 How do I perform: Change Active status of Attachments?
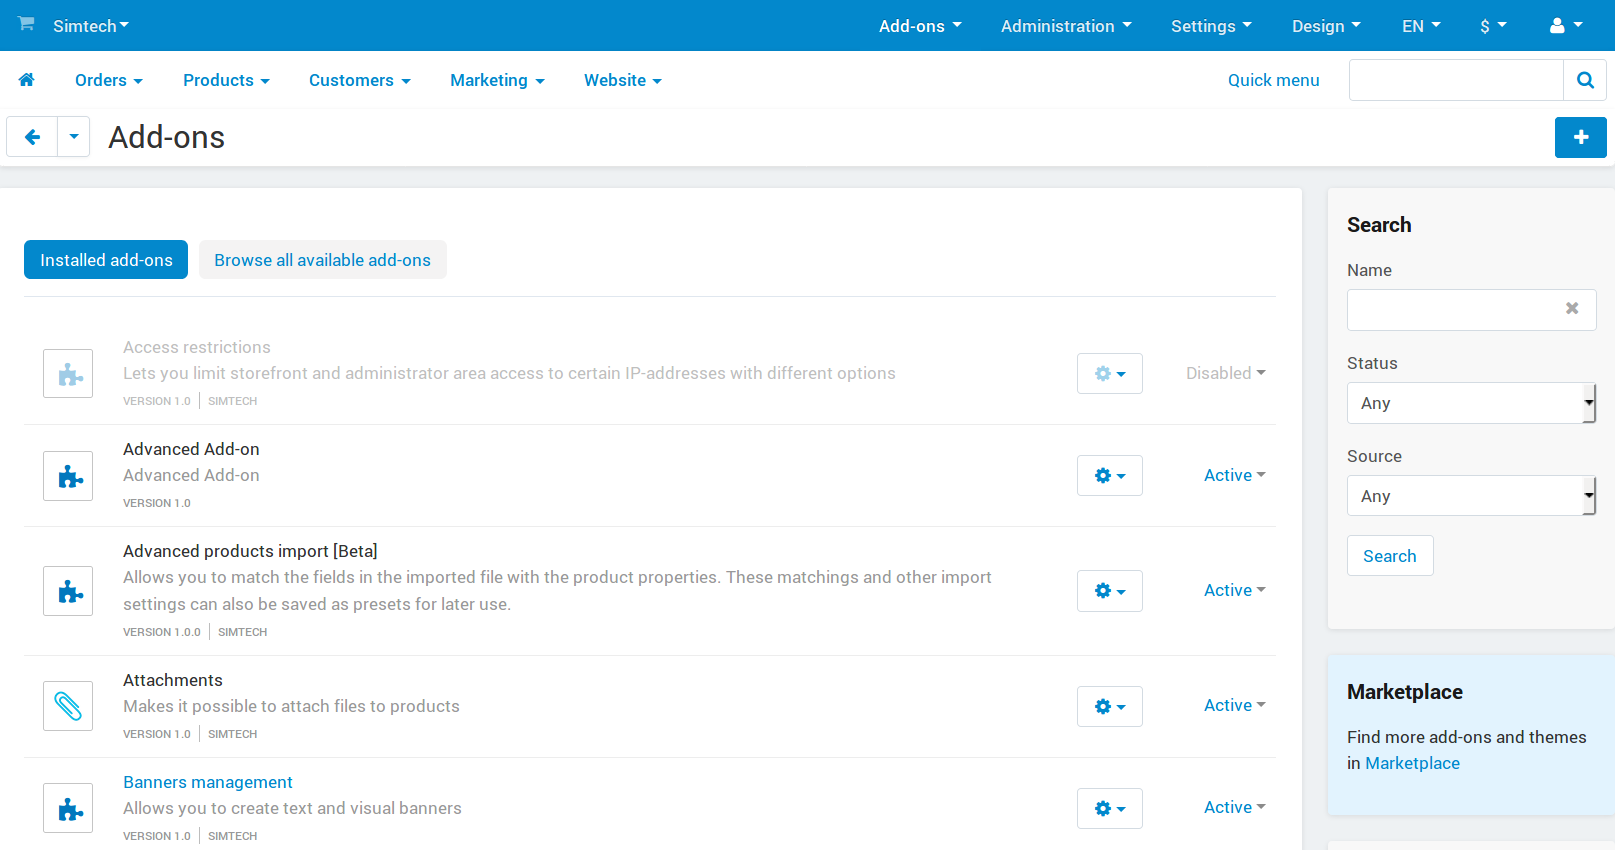tap(1234, 705)
